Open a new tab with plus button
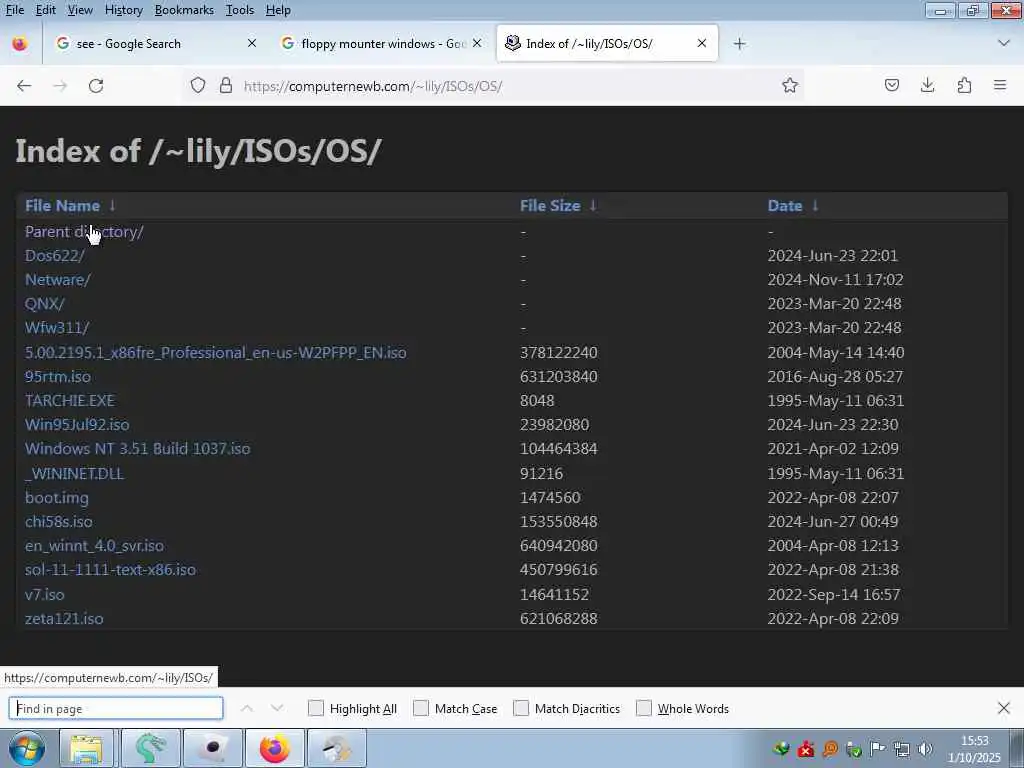The image size is (1024, 768). pyautogui.click(x=739, y=44)
